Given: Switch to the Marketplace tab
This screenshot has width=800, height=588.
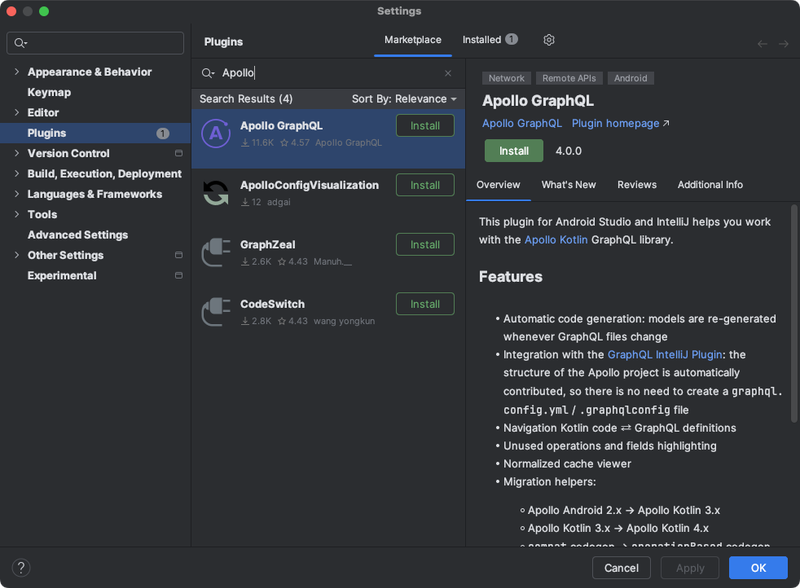Looking at the screenshot, I should click(x=413, y=40).
